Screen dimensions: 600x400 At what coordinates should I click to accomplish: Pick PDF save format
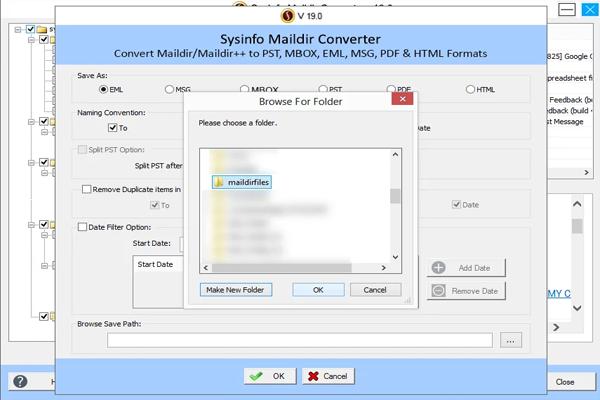pyautogui.click(x=391, y=89)
